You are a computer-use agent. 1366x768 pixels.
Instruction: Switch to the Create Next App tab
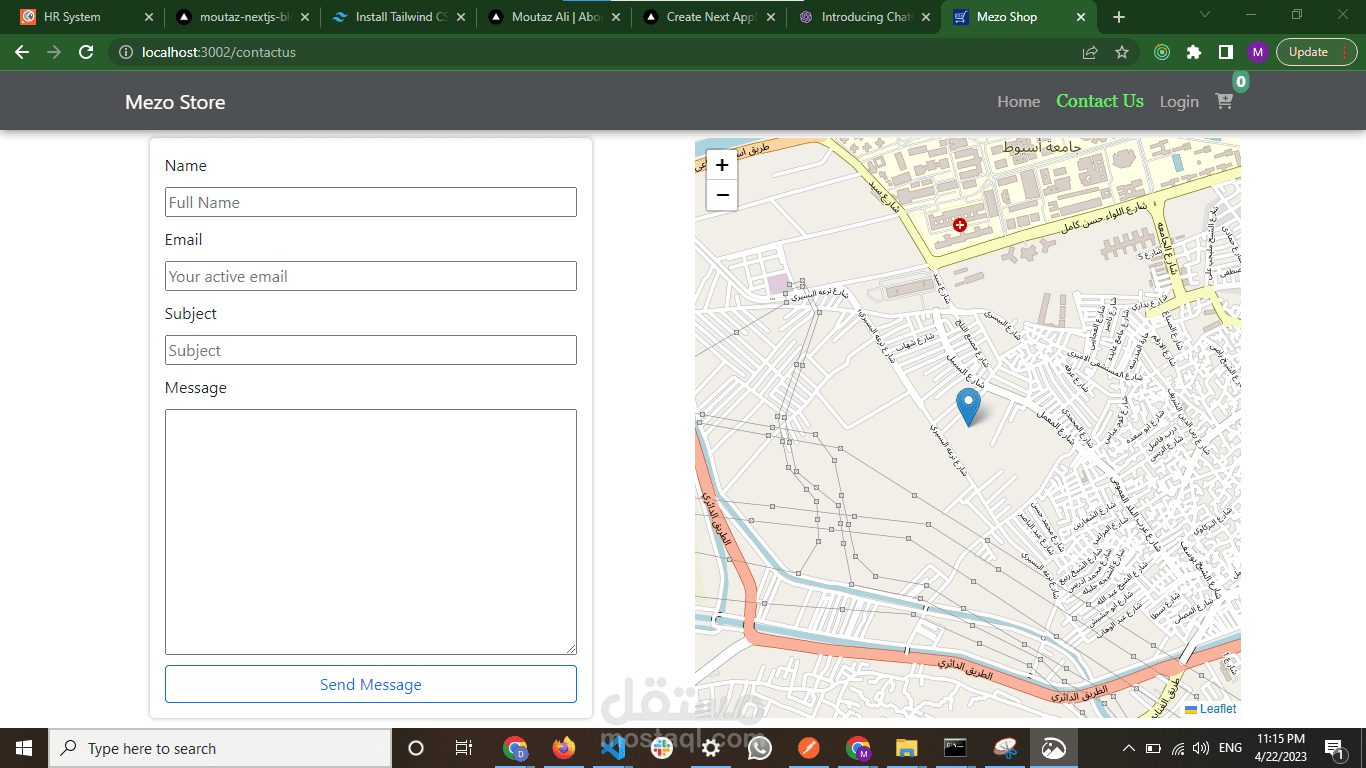pyautogui.click(x=712, y=17)
